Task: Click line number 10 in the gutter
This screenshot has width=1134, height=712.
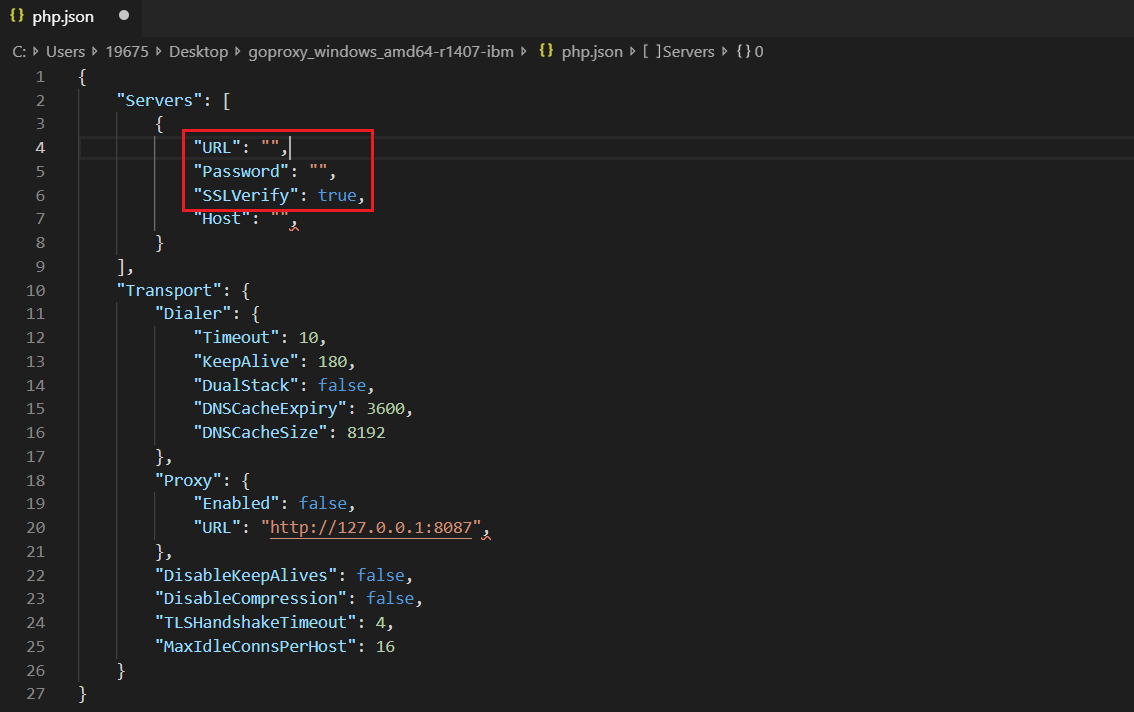Action: [x=35, y=290]
